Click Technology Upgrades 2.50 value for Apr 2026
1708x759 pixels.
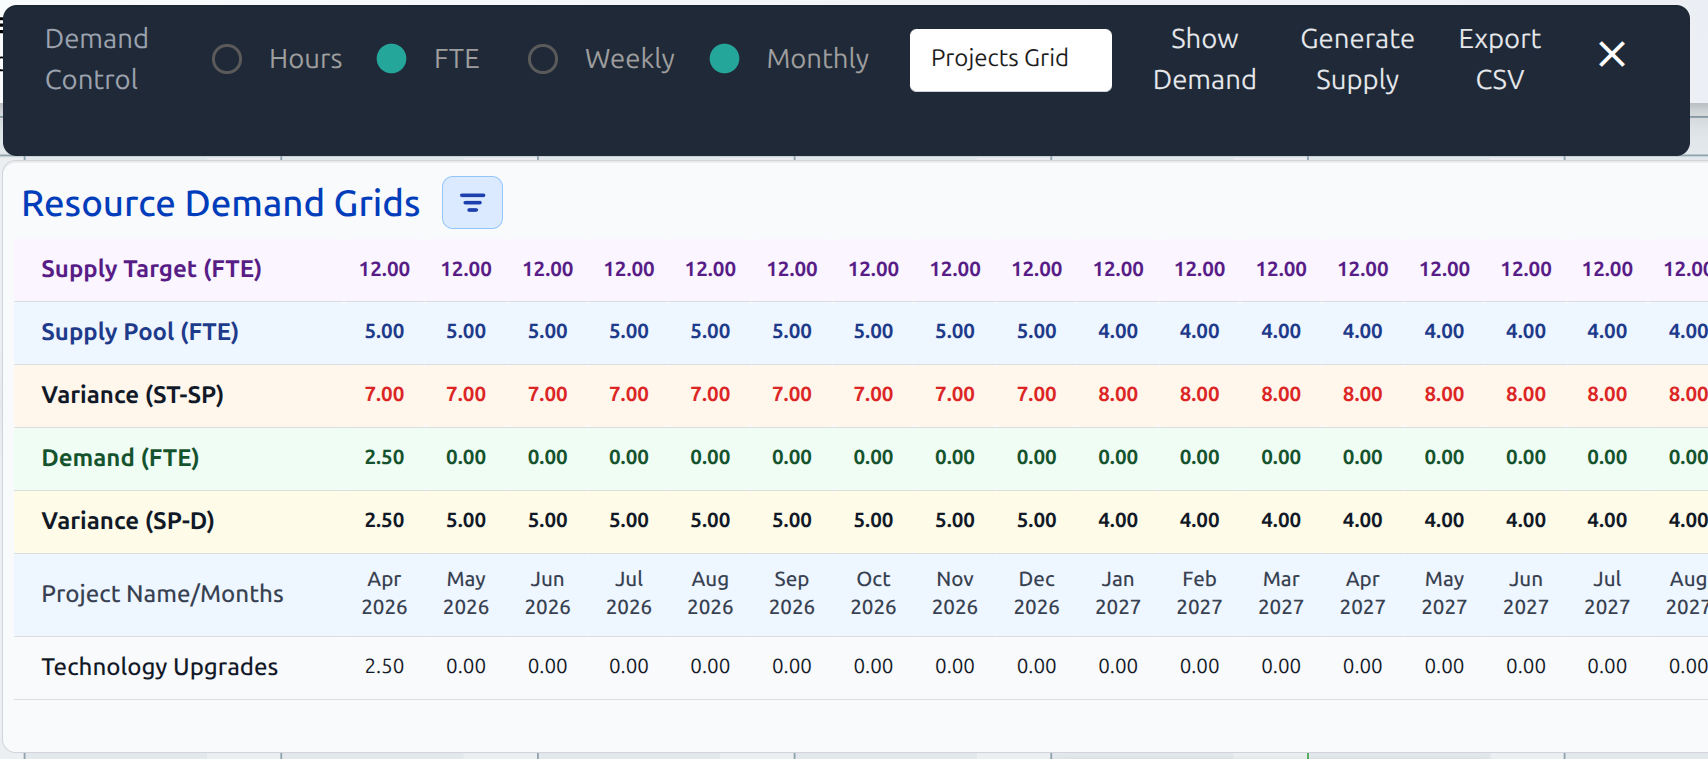pyautogui.click(x=384, y=666)
